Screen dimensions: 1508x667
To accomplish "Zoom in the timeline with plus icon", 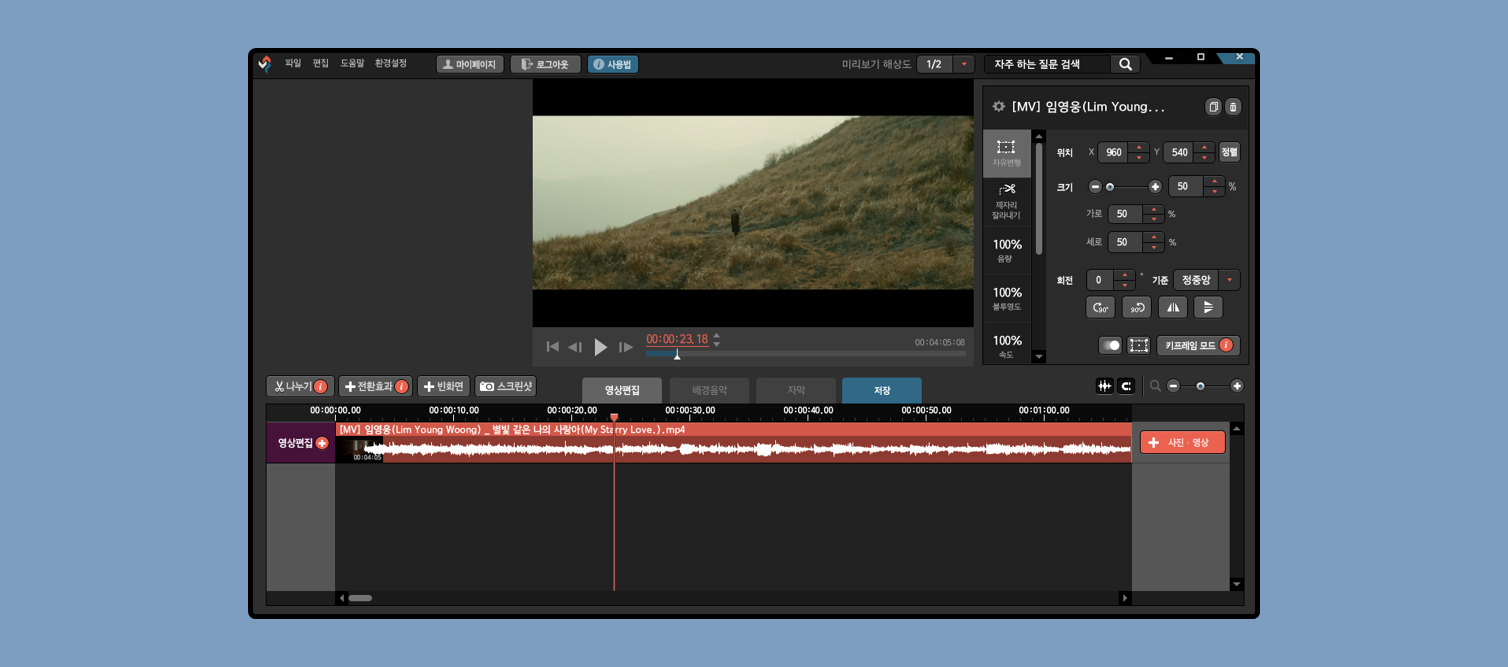I will pyautogui.click(x=1237, y=386).
